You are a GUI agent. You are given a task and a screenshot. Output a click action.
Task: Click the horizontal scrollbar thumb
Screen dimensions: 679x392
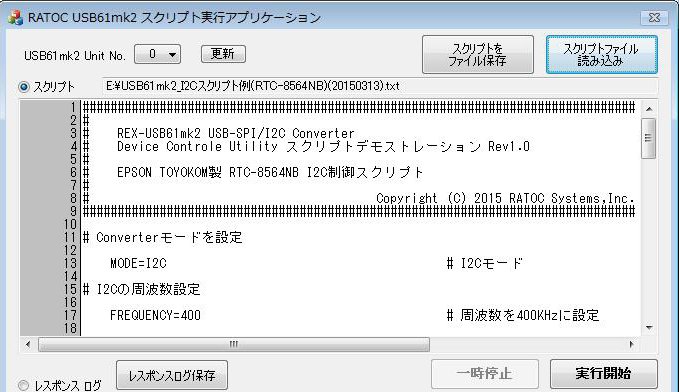(x=234, y=344)
